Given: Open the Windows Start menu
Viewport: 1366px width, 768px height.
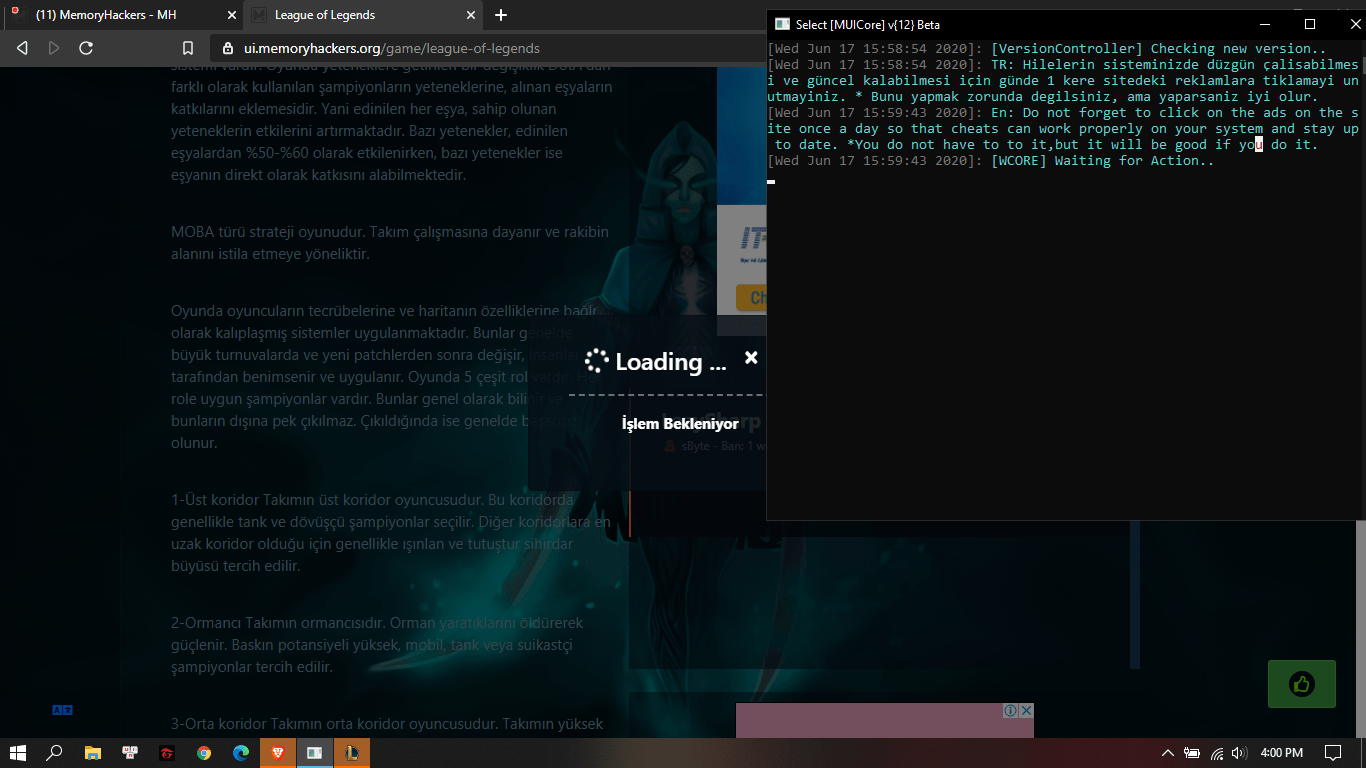Looking at the screenshot, I should pyautogui.click(x=18, y=752).
